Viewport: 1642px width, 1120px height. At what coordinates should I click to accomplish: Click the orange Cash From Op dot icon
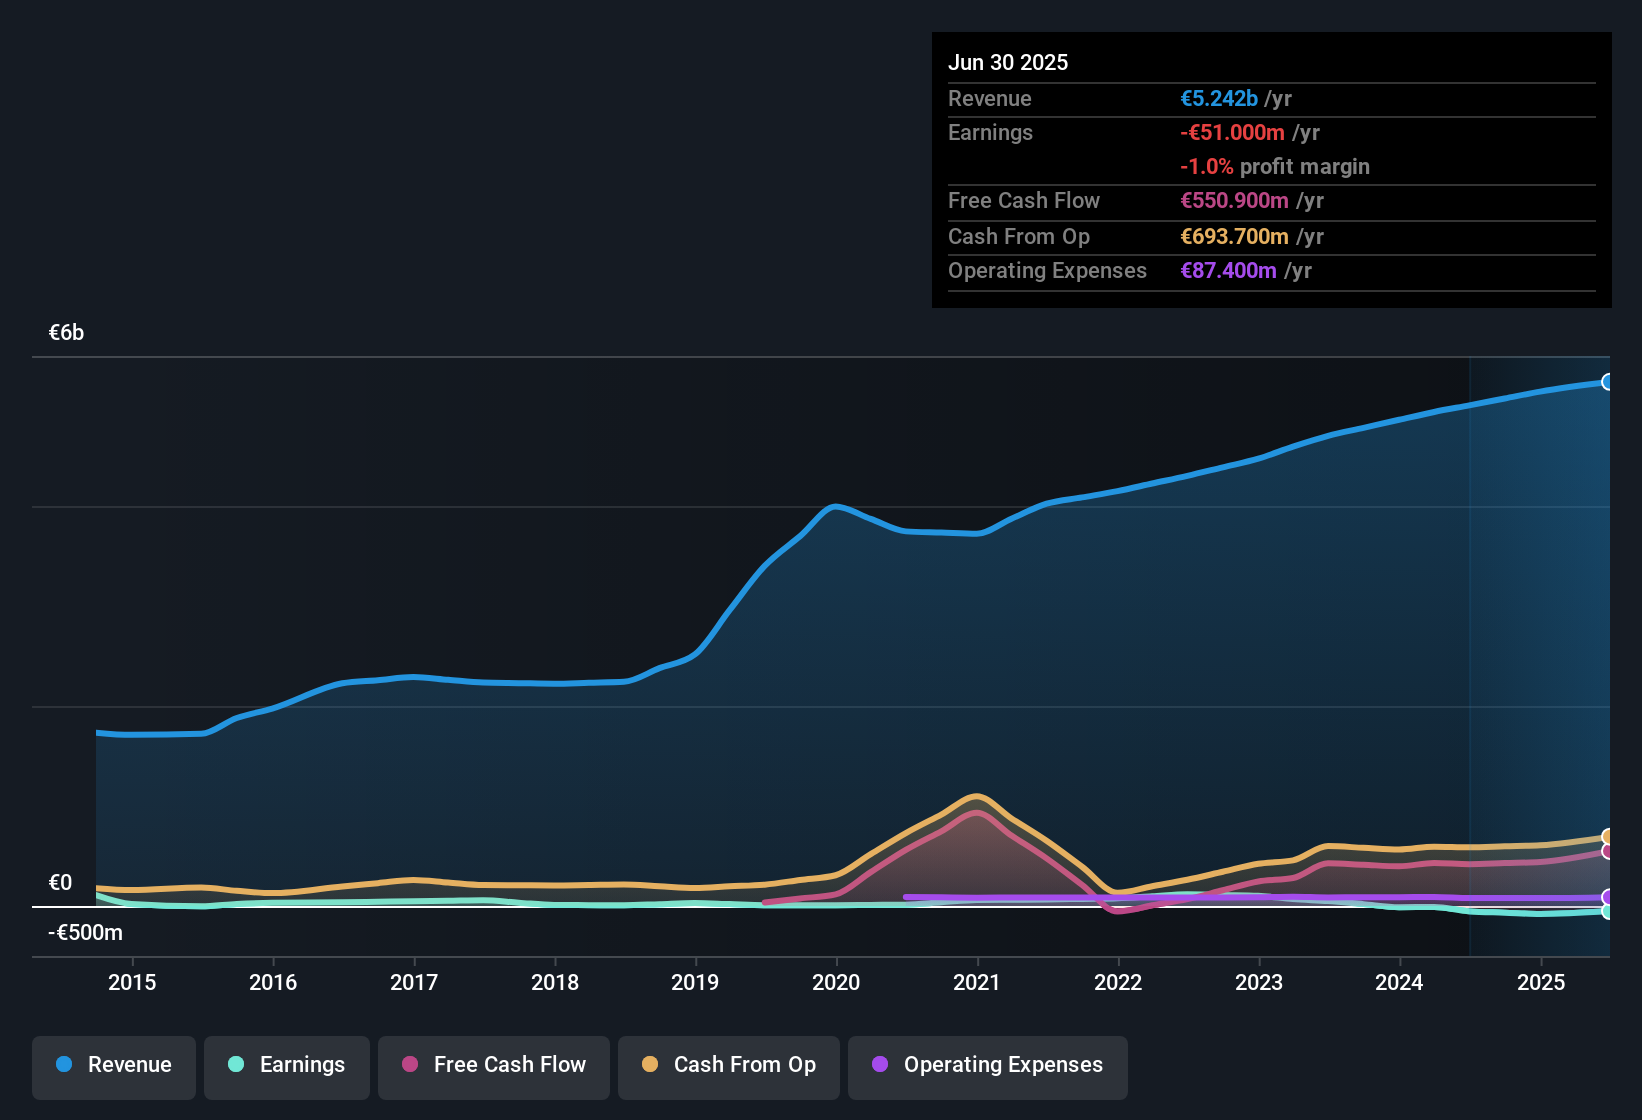[650, 1065]
